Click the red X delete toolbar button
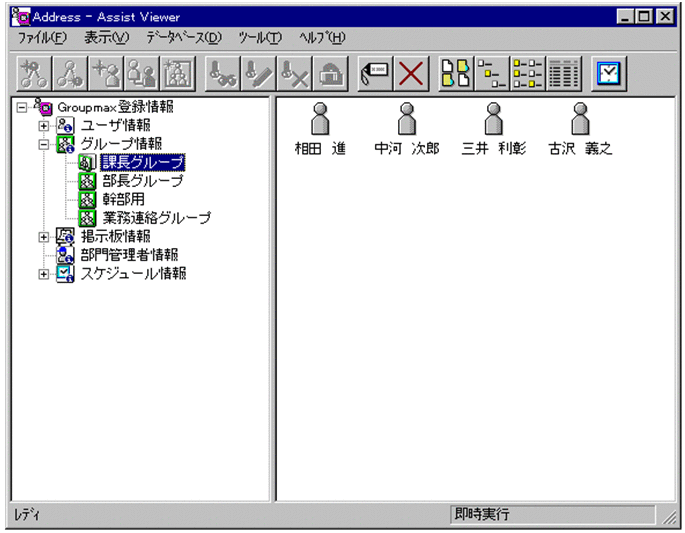Screen dimensions: 685x533 tap(411, 74)
